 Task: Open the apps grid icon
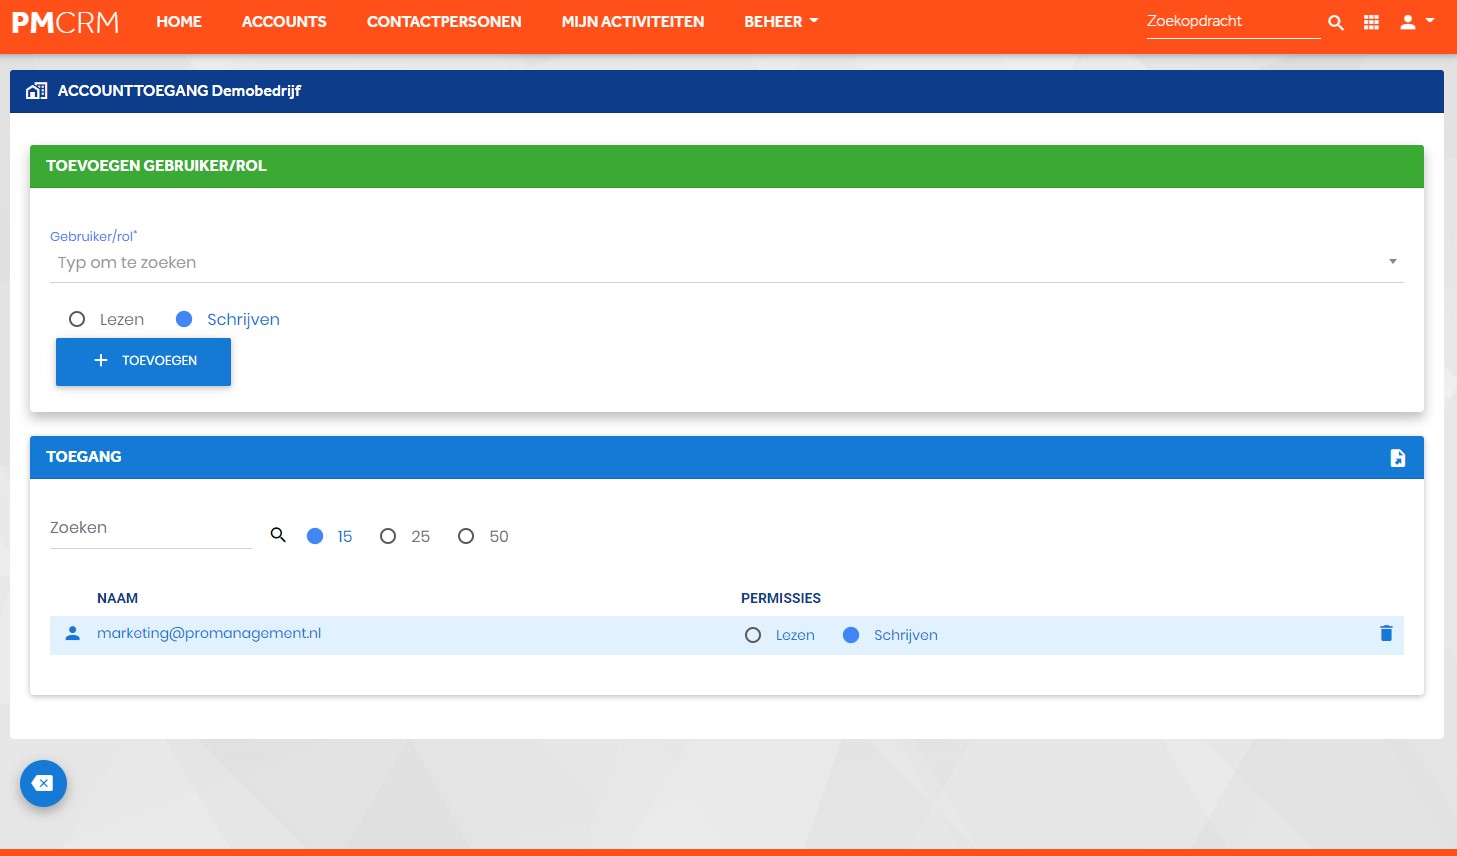tap(1371, 22)
